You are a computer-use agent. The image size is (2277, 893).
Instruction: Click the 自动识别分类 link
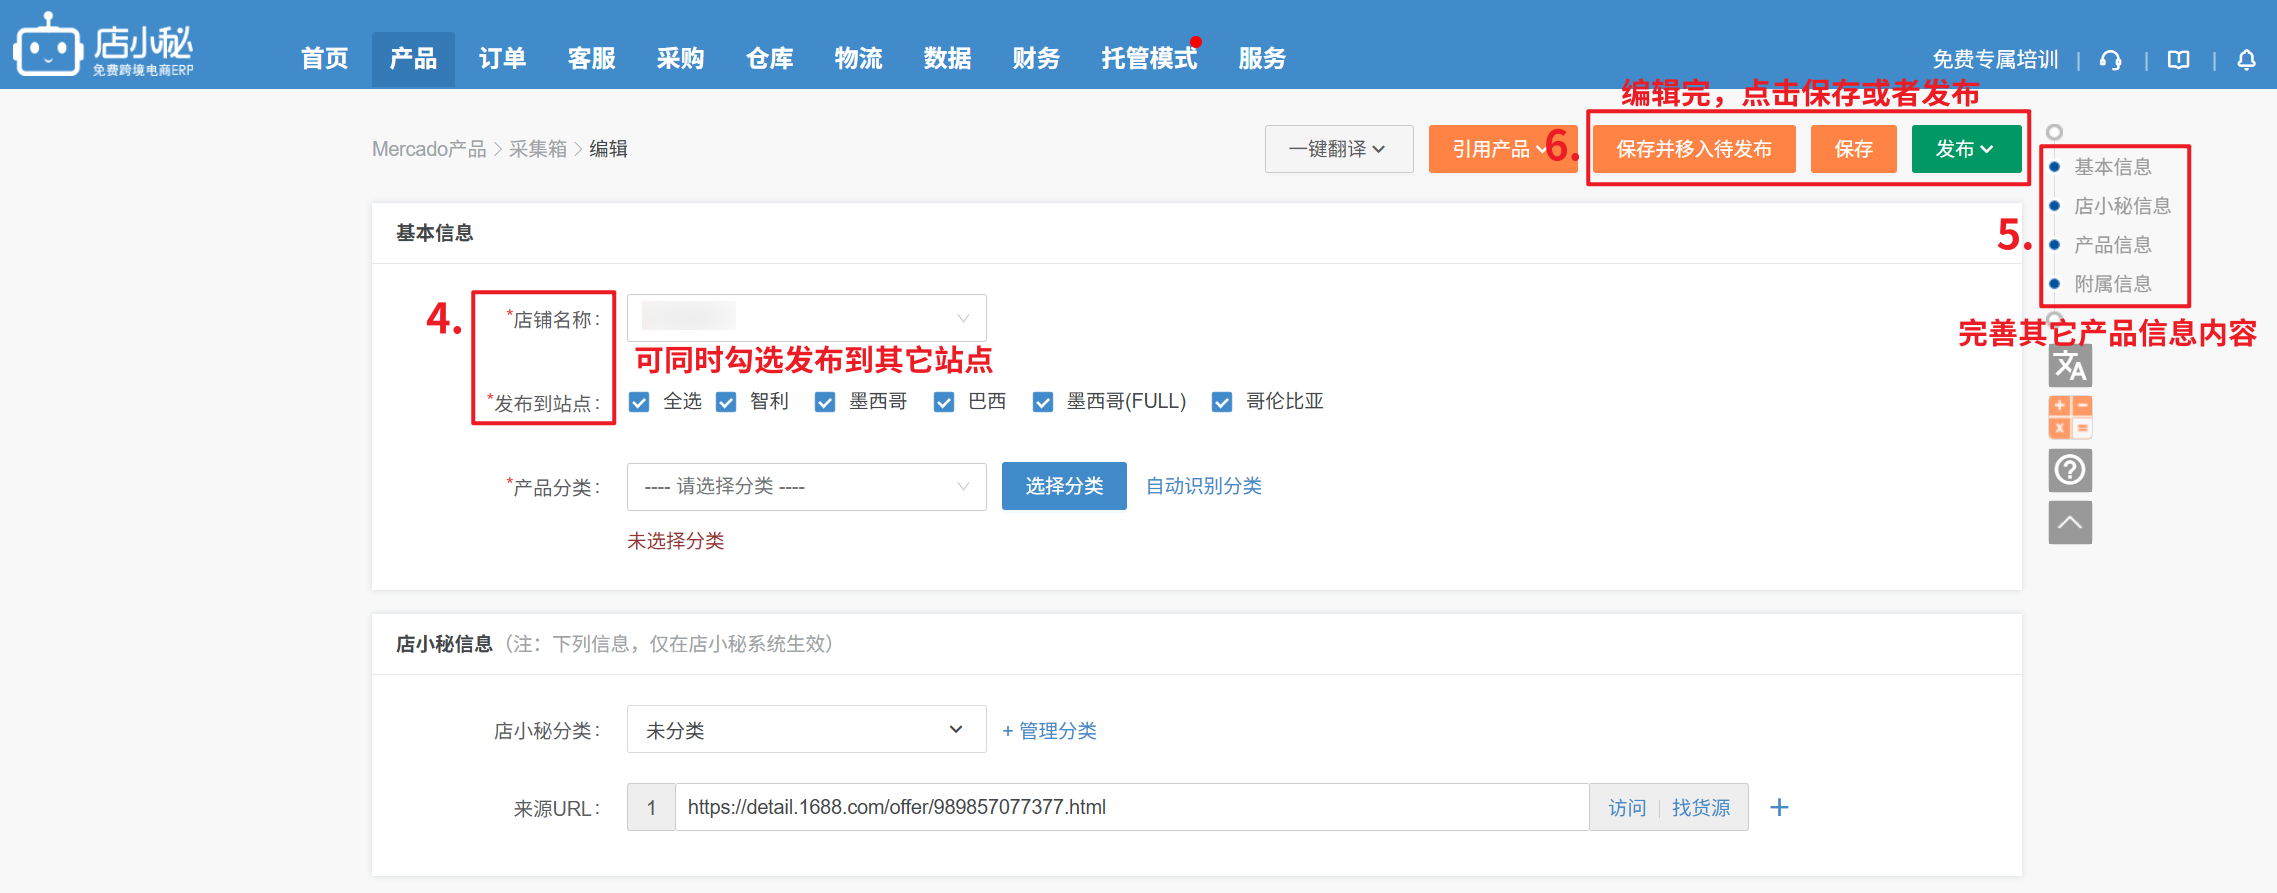pyautogui.click(x=1203, y=486)
